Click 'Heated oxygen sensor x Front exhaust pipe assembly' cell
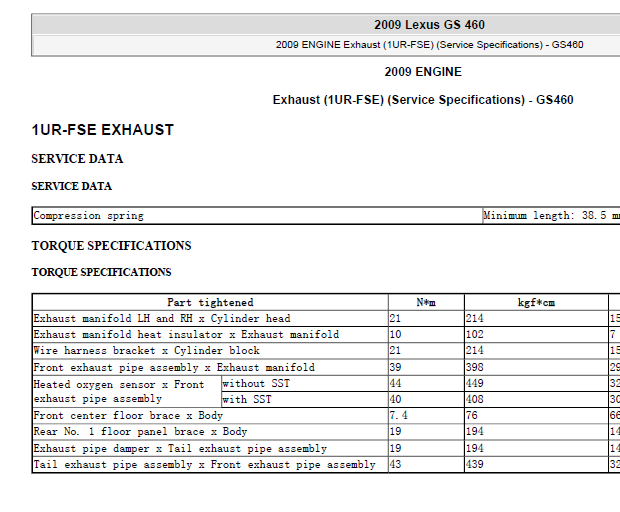620x512 pixels. pos(127,391)
